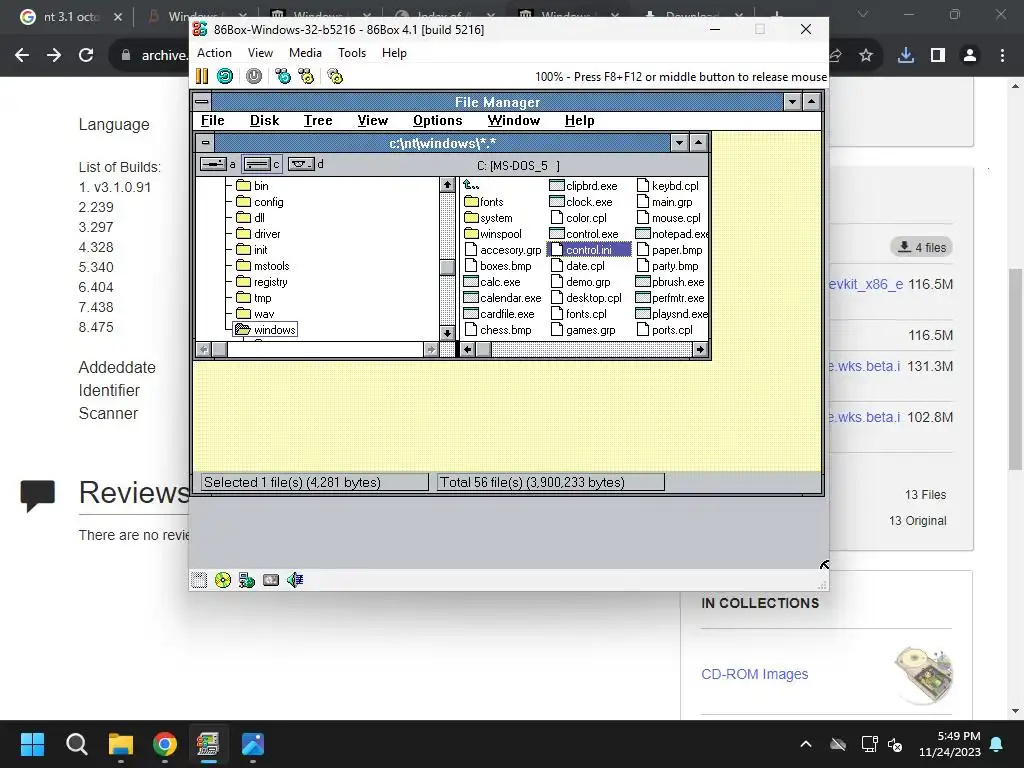Image resolution: width=1024 pixels, height=768 pixels.
Task: Click the 86Box ACPI shutdown power icon
Action: (x=254, y=76)
